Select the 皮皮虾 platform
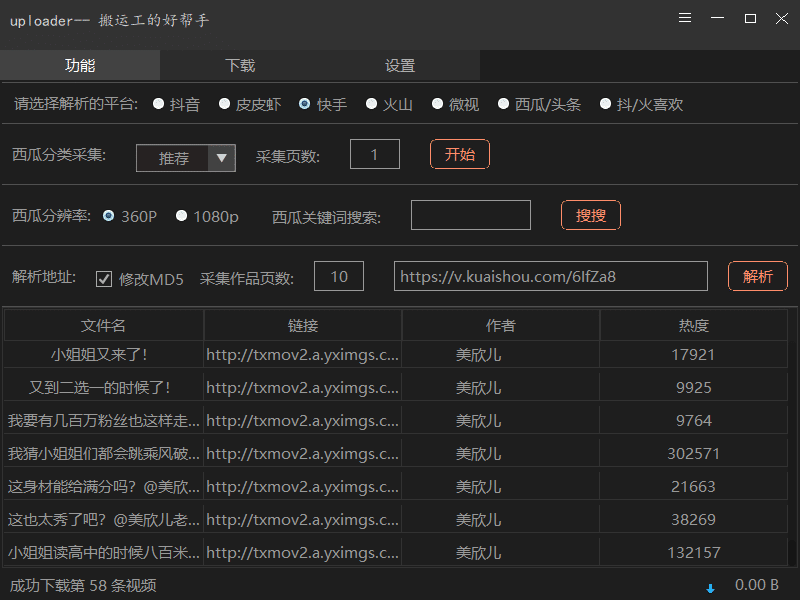Screen dimensions: 800x600 (x=225, y=102)
